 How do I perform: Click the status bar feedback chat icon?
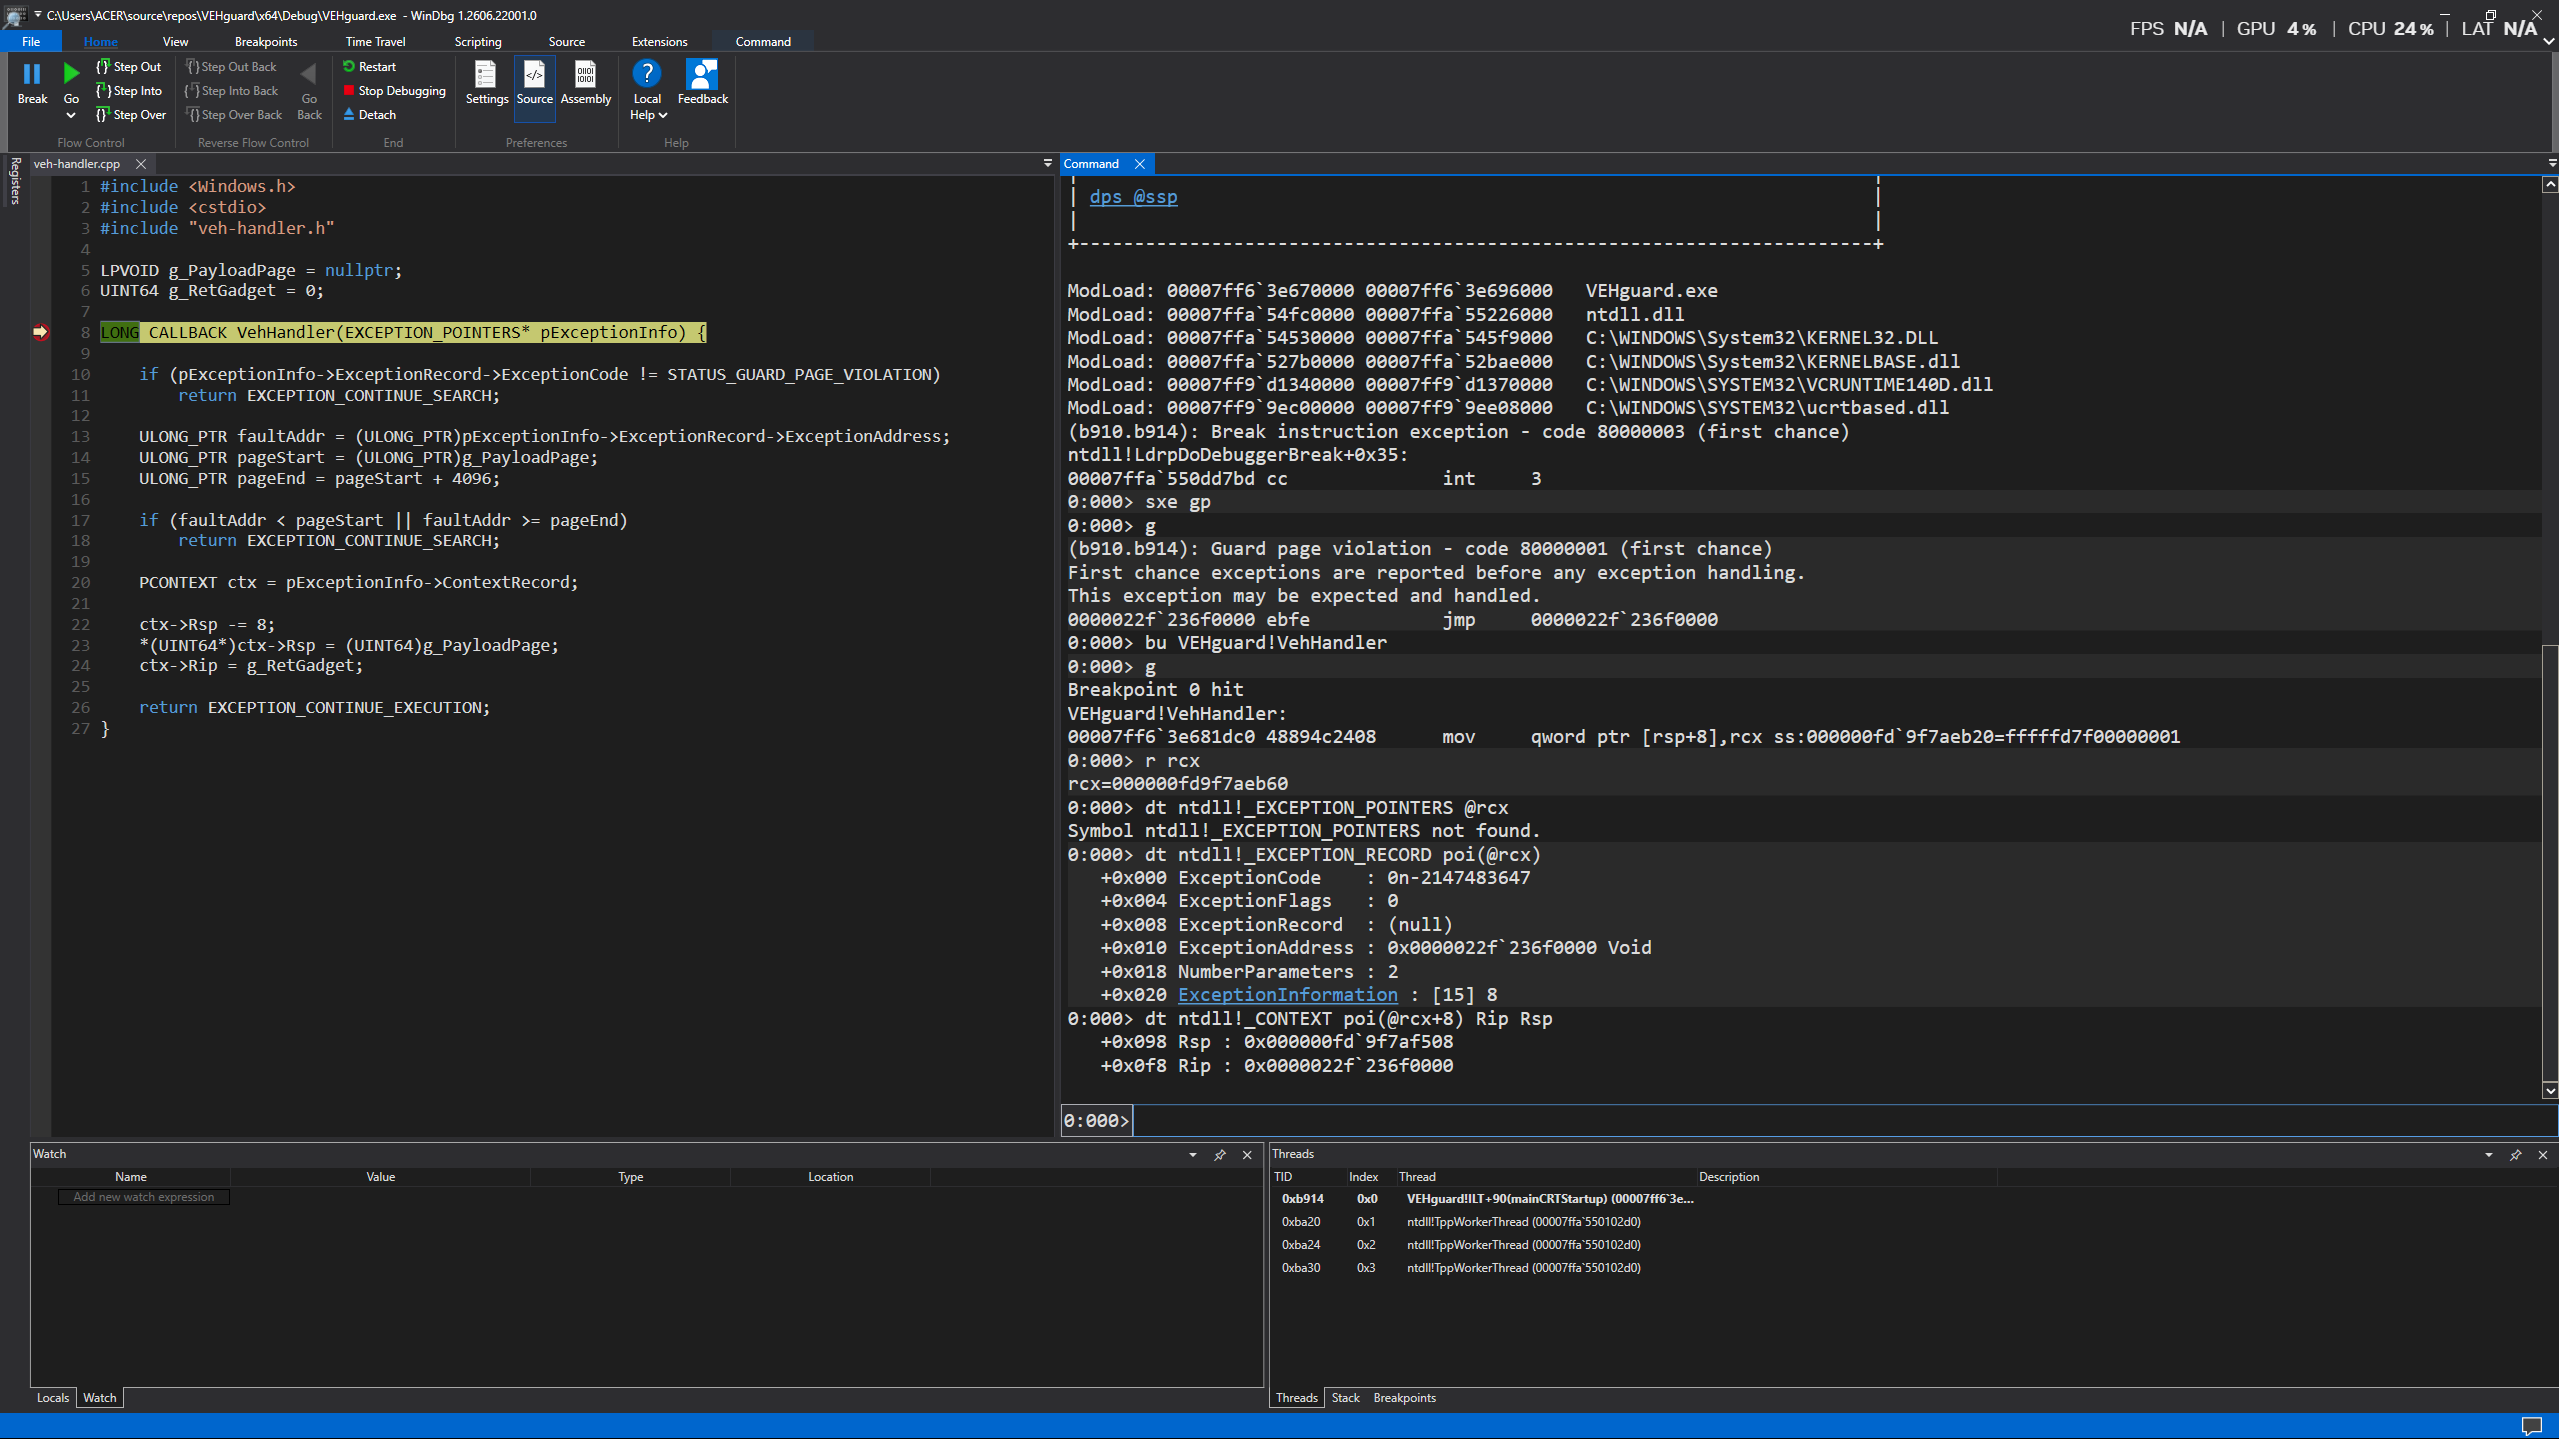pyautogui.click(x=2532, y=1426)
